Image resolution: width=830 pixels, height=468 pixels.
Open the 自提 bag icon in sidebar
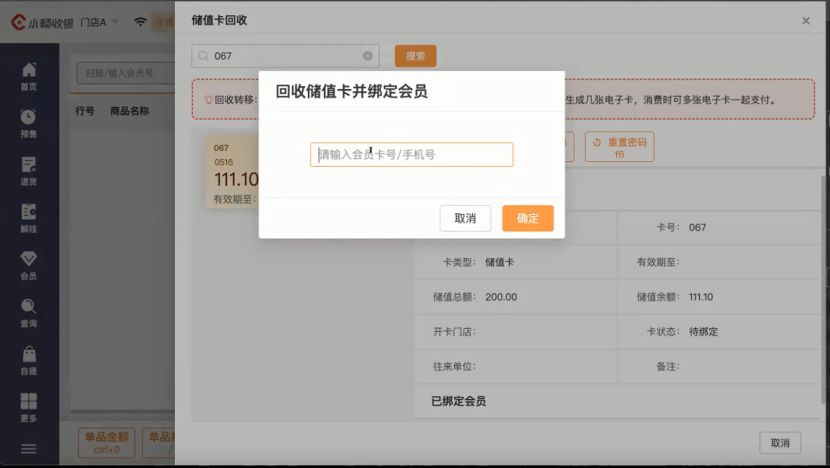(x=29, y=360)
